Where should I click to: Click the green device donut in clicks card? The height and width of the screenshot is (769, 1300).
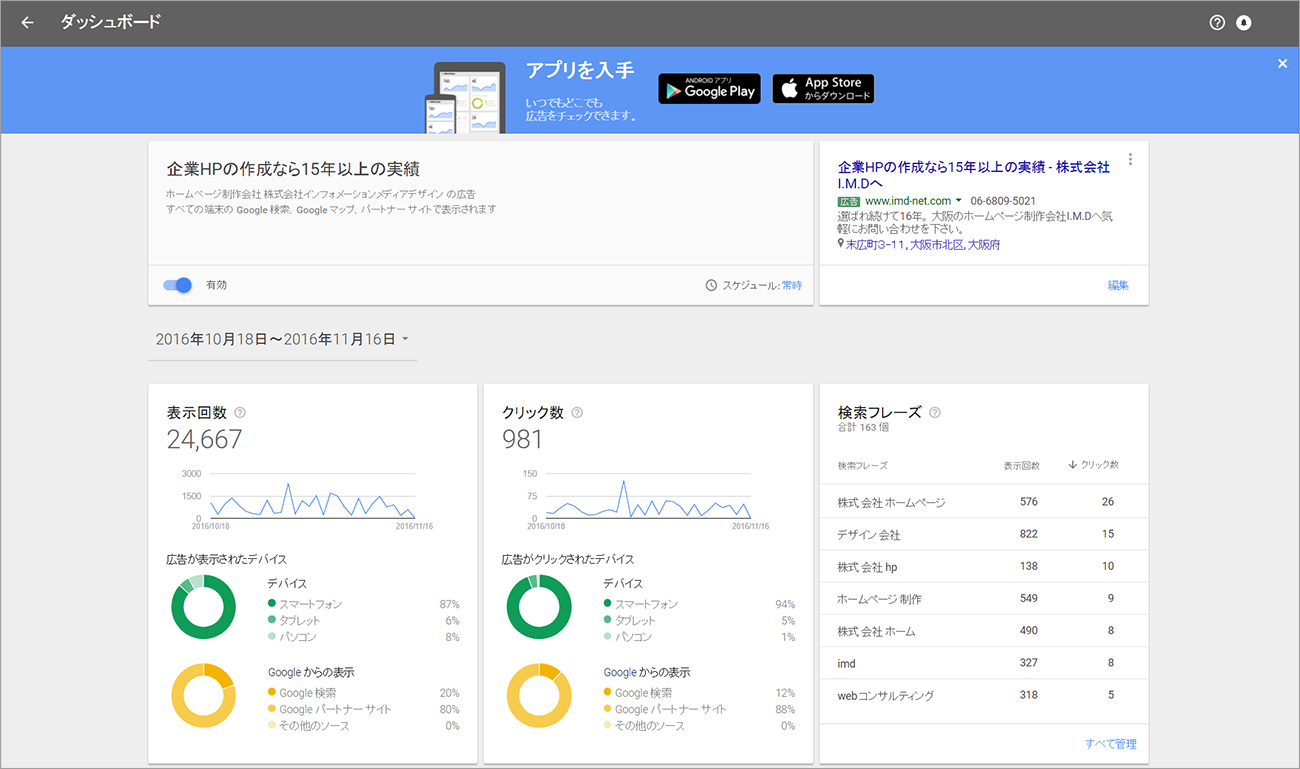click(539, 608)
